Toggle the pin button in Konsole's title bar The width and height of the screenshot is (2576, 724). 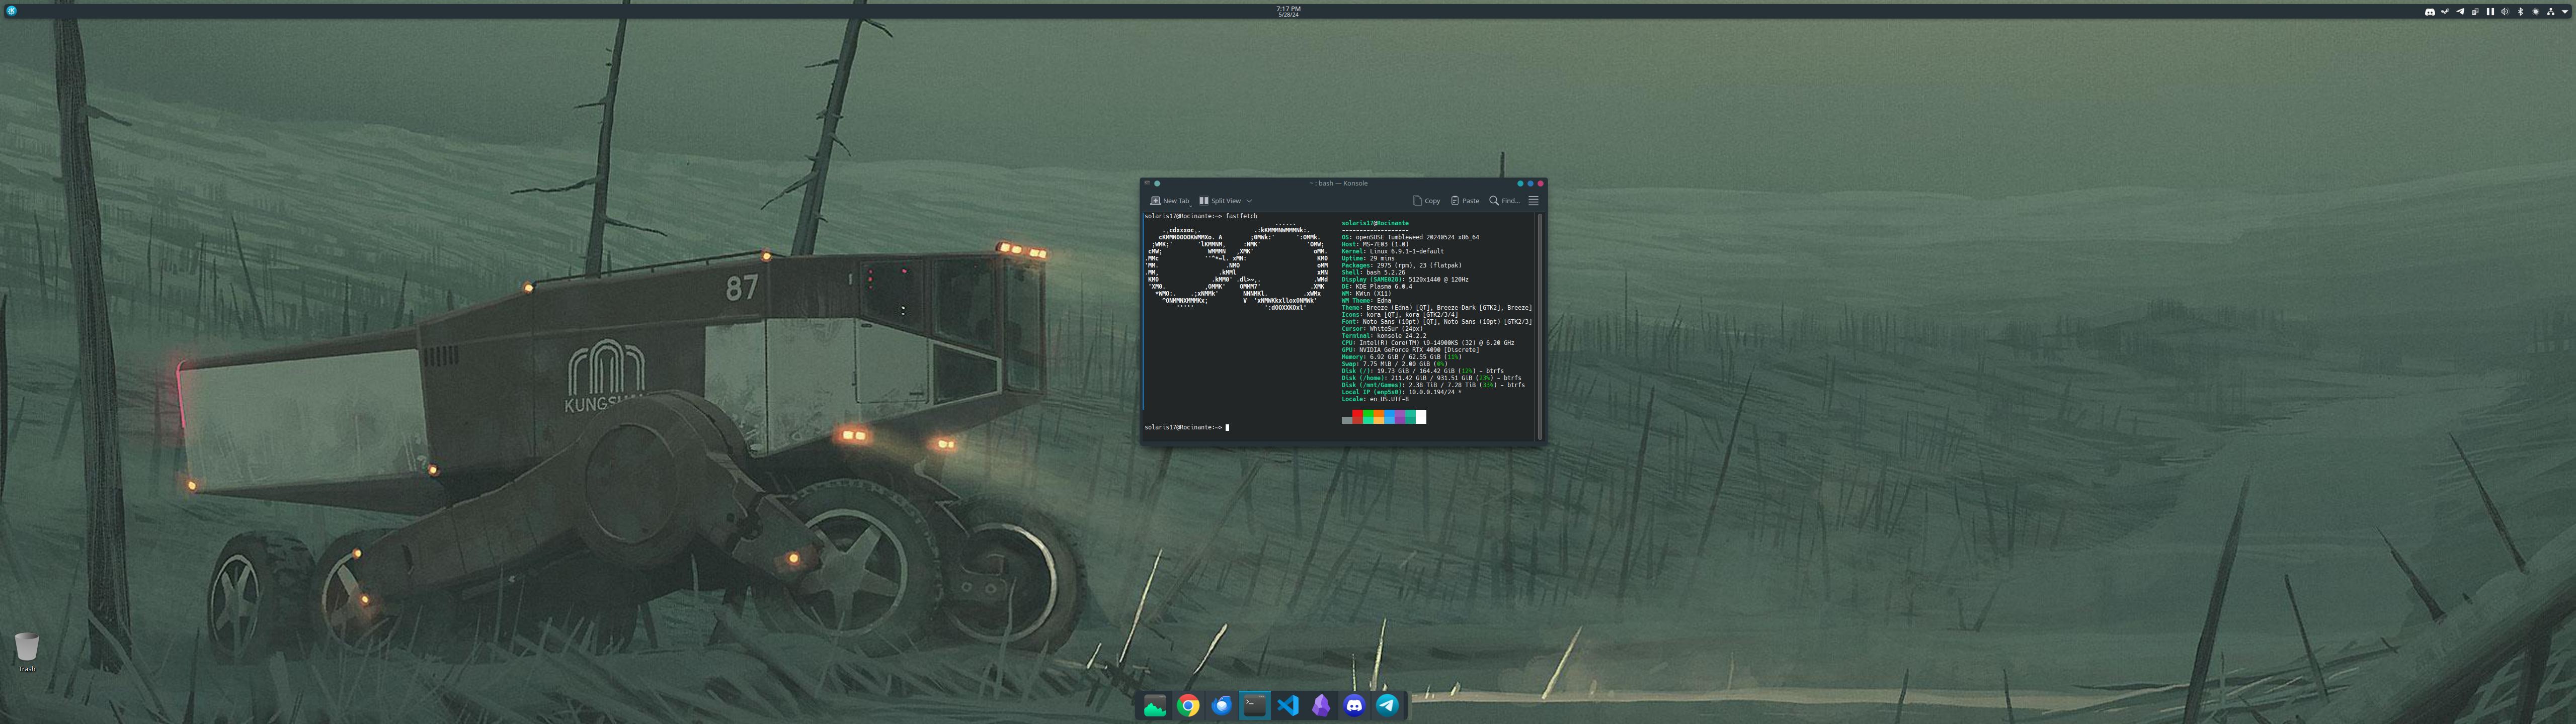(x=1157, y=183)
